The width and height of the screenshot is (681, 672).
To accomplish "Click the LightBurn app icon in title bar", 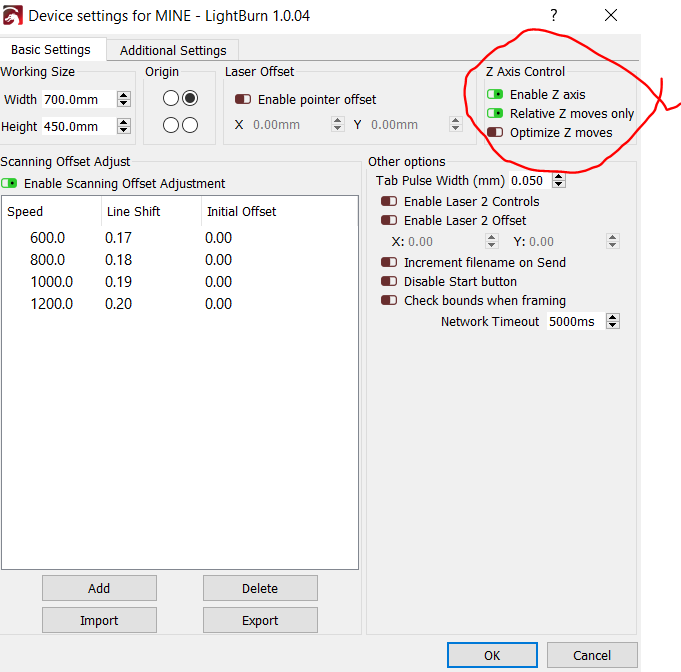I will [12, 15].
